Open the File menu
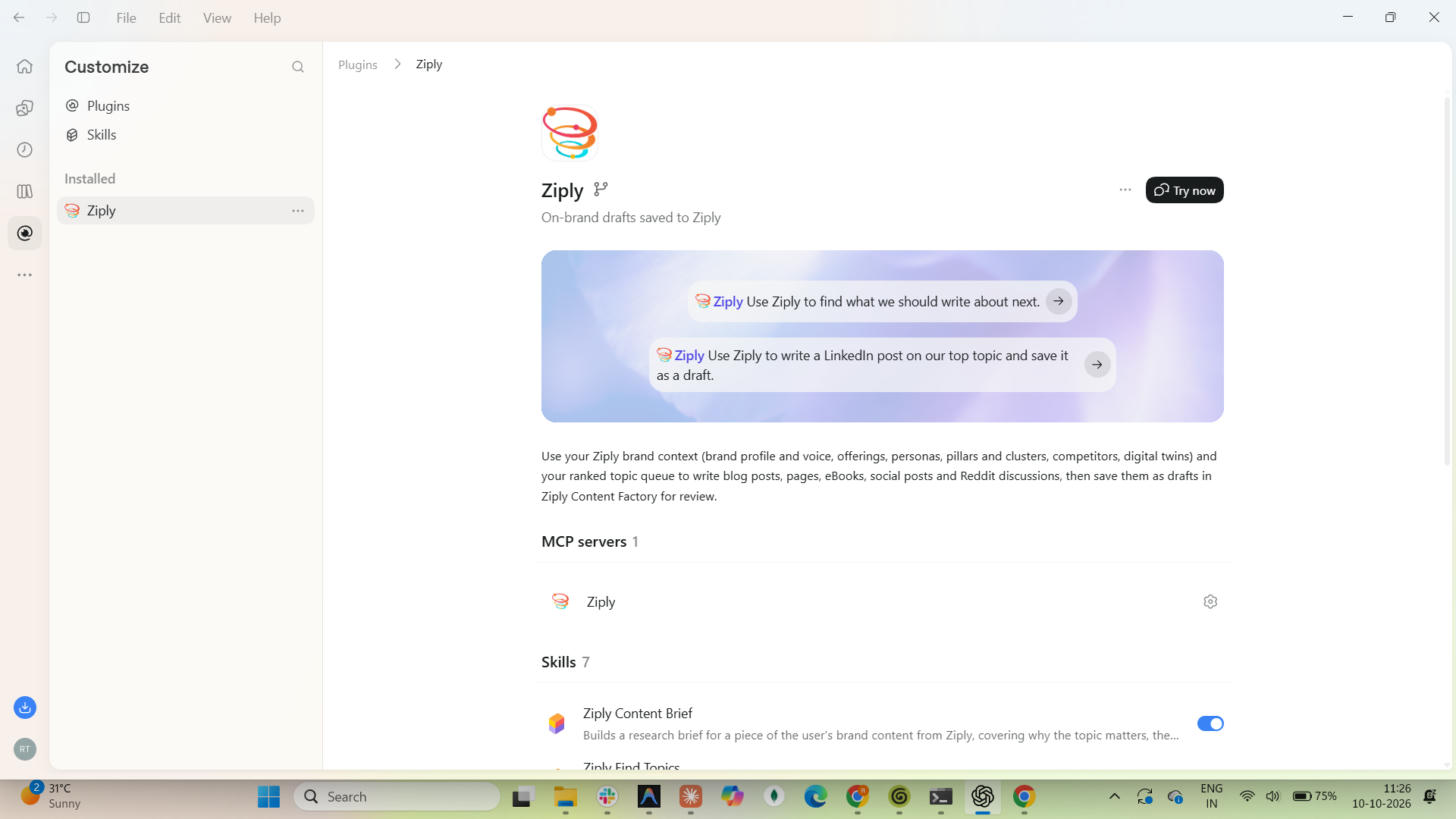The height and width of the screenshot is (819, 1456). (126, 18)
